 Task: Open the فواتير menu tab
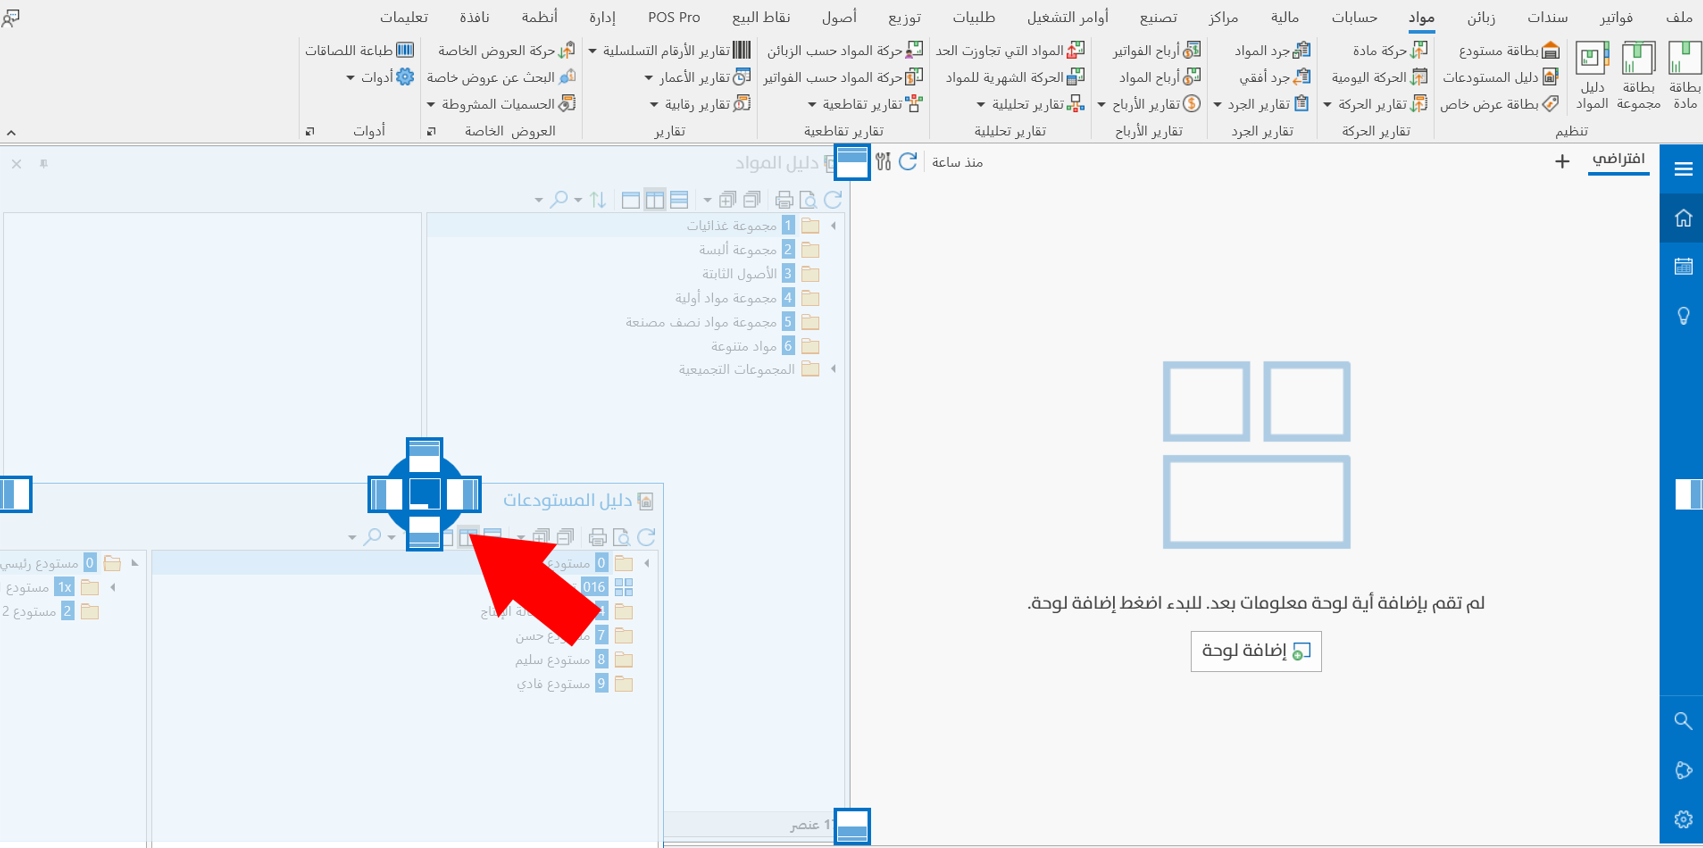pyautogui.click(x=1615, y=17)
